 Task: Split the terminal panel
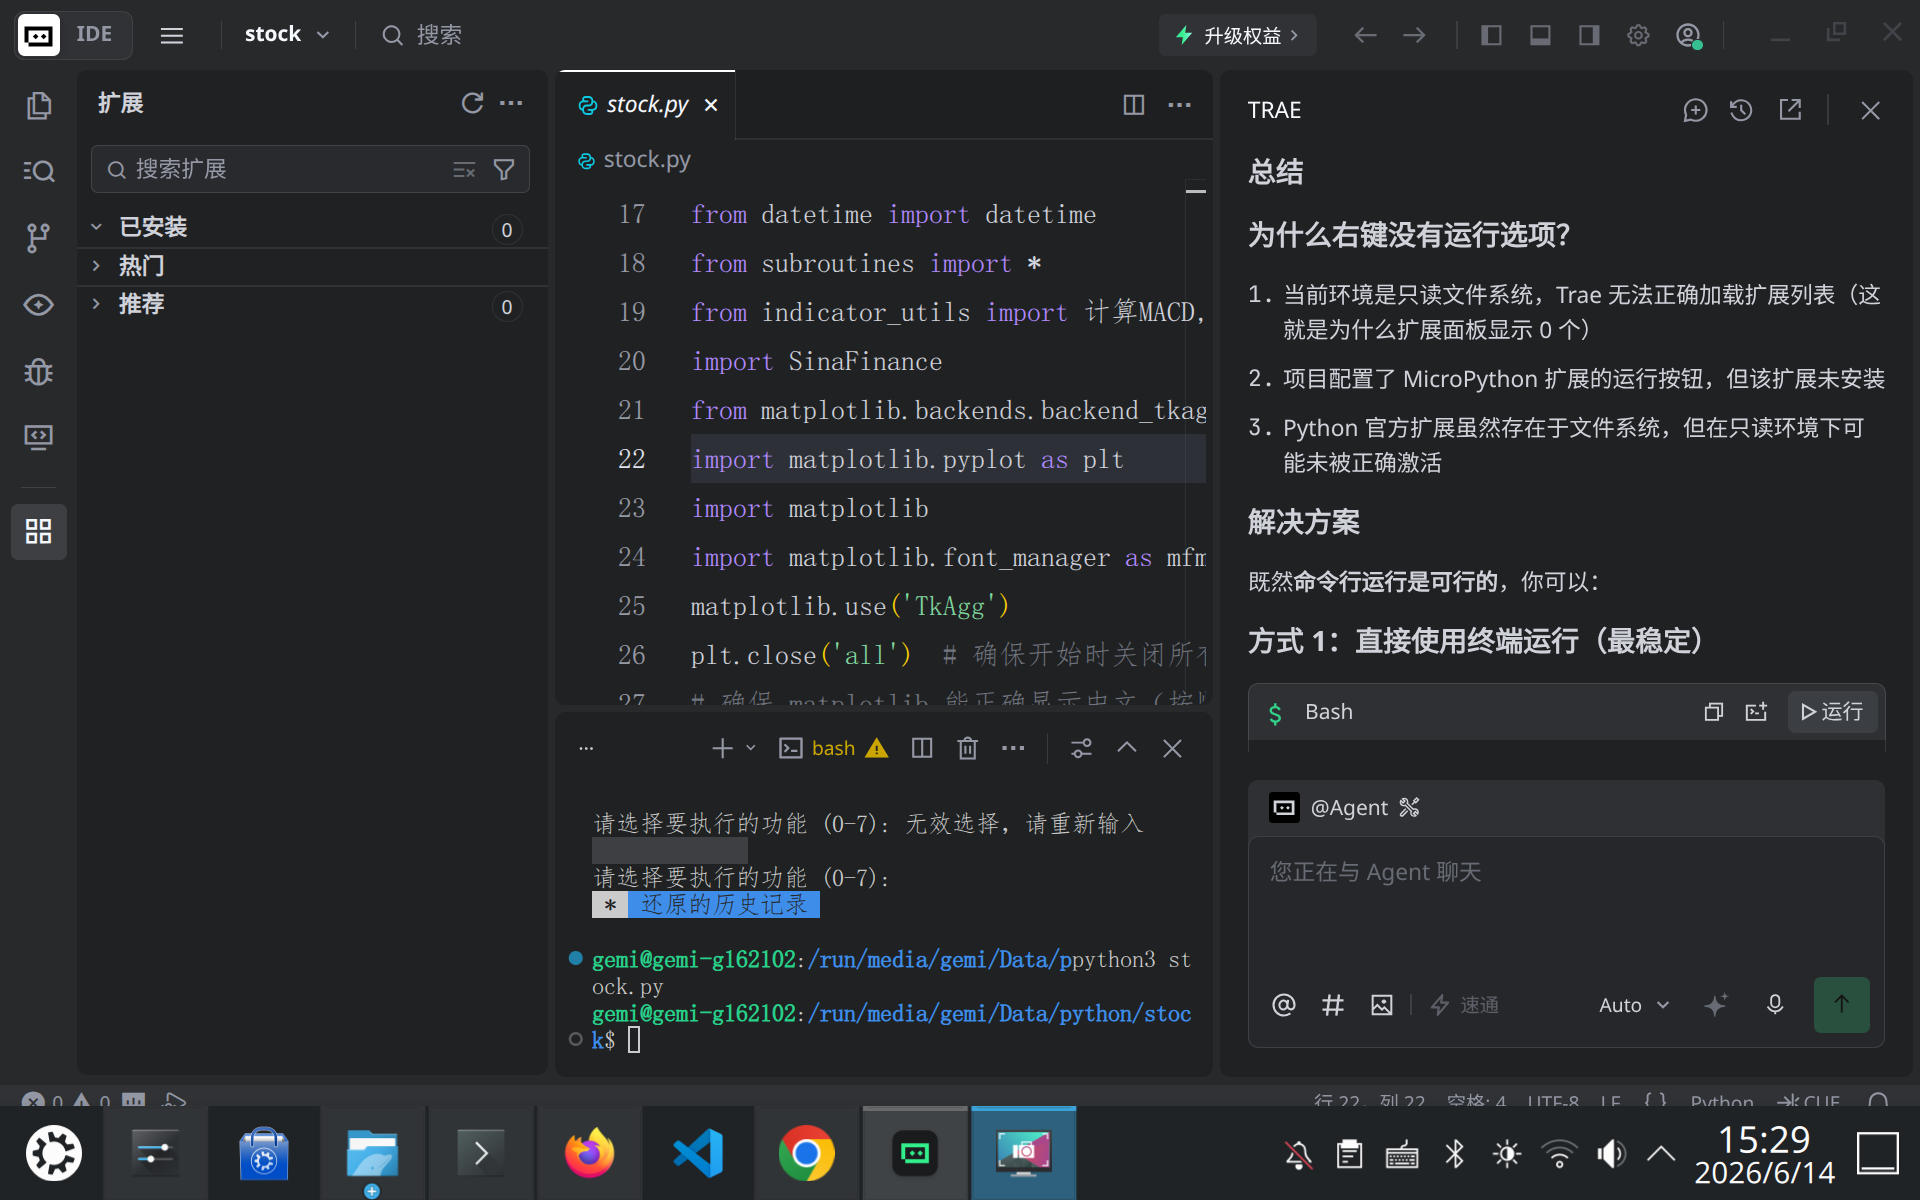tap(922, 748)
